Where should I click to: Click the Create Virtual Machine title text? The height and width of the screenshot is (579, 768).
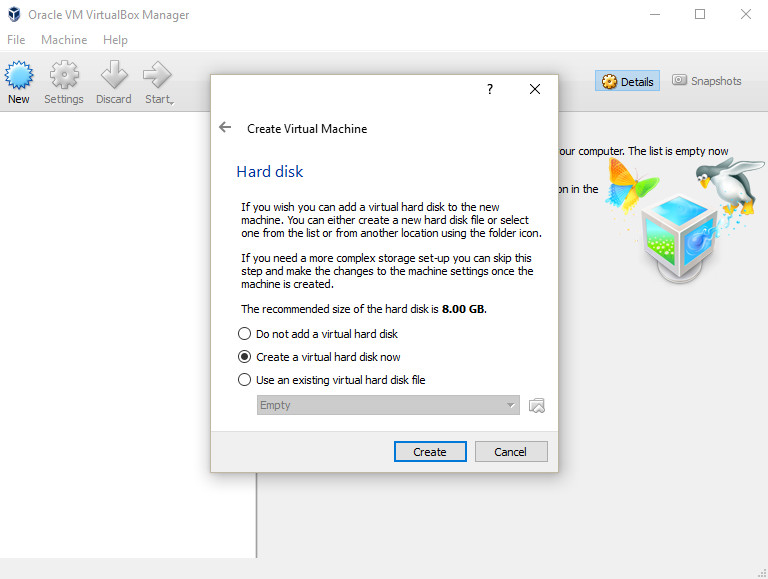(307, 129)
